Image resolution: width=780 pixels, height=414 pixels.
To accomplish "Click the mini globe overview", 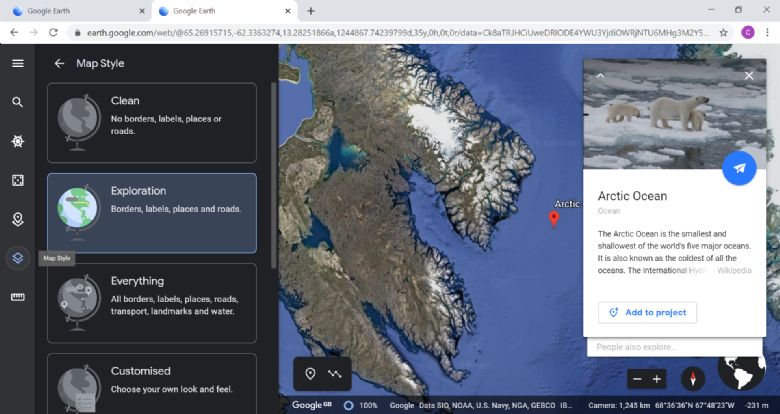I will [741, 372].
